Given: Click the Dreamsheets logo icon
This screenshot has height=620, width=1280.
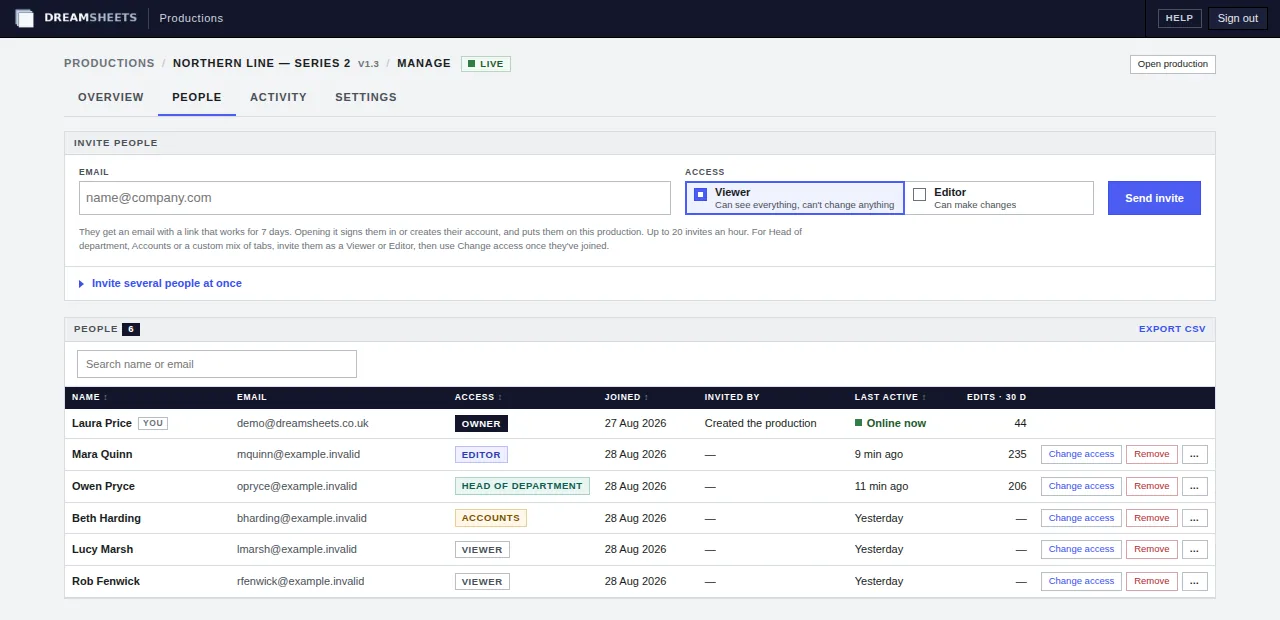Looking at the screenshot, I should 25,18.
